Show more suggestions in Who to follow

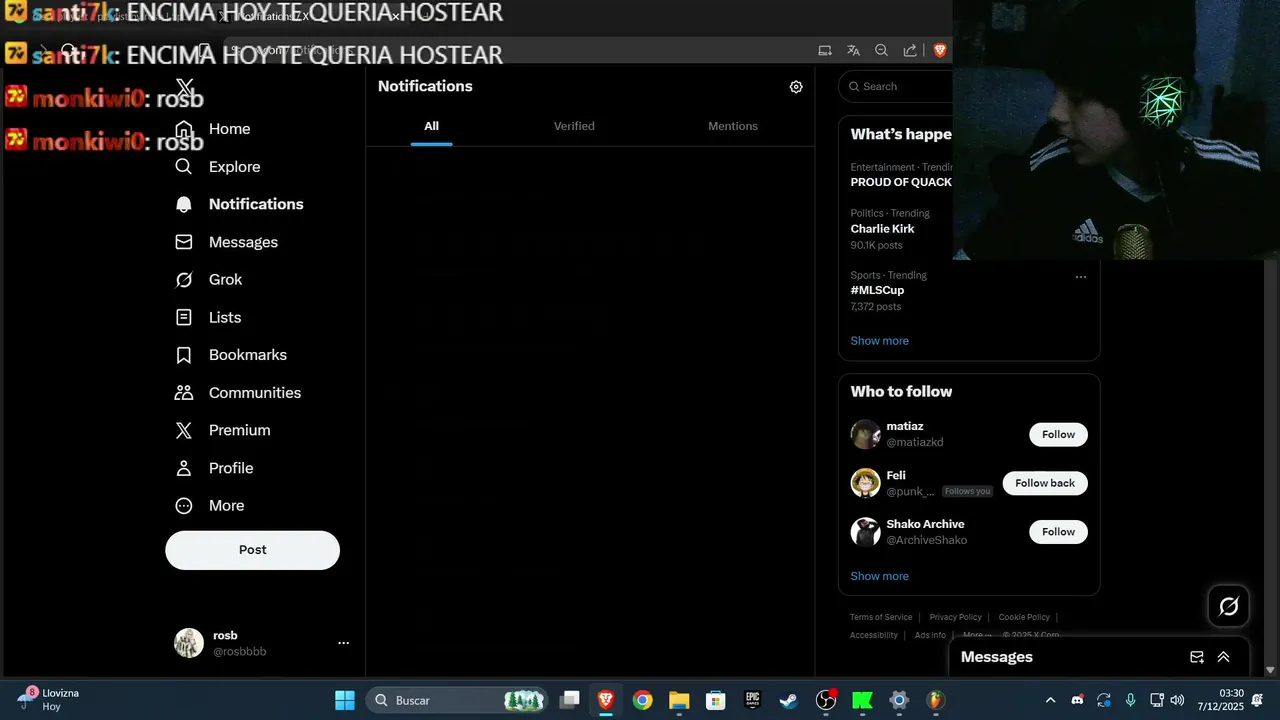(879, 576)
